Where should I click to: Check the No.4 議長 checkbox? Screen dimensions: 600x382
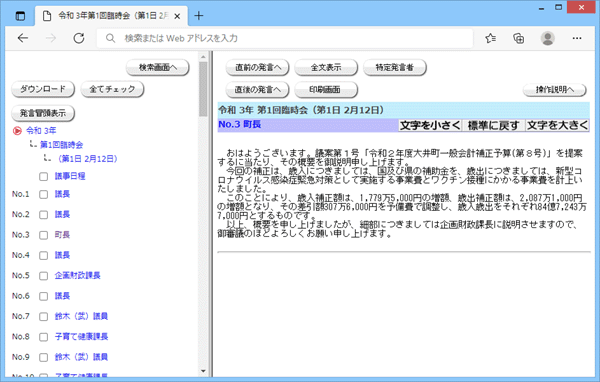coord(44,255)
